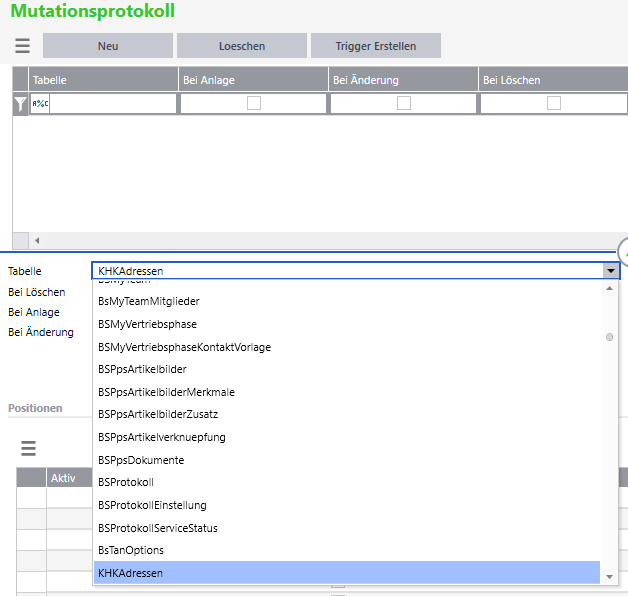628x596 pixels.
Task: Open the Positionen hamburger menu icon
Action: pyautogui.click(x=28, y=449)
